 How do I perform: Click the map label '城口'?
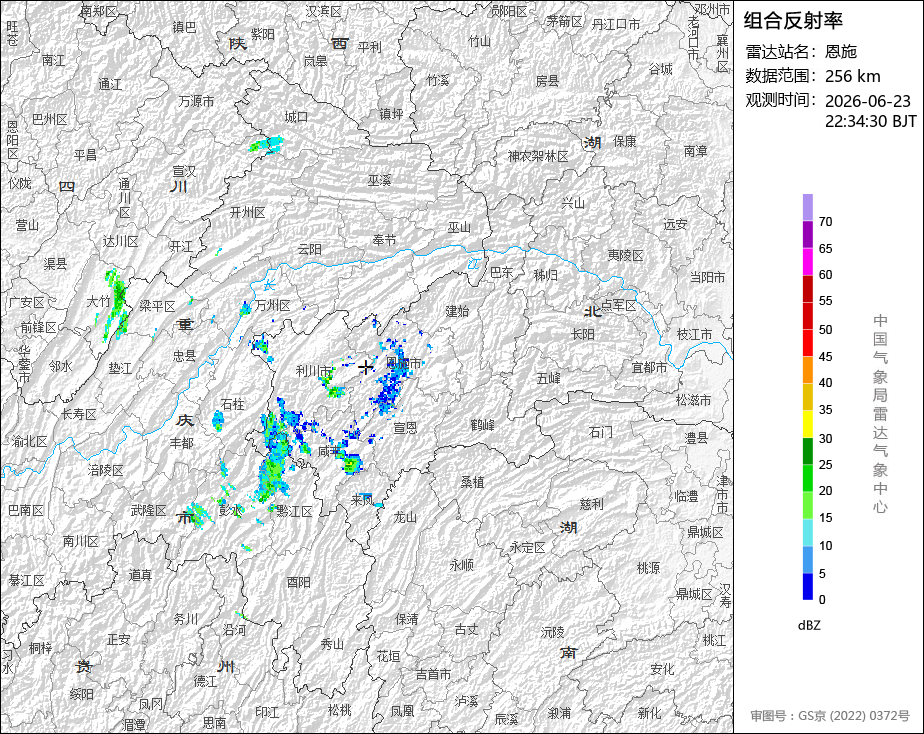coord(296,117)
